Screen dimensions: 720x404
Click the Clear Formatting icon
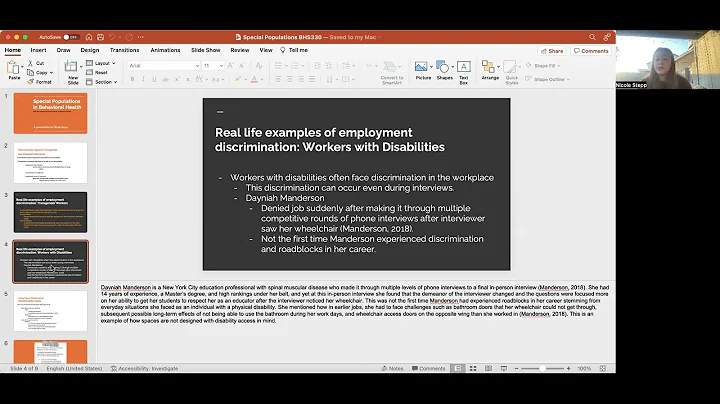(259, 66)
